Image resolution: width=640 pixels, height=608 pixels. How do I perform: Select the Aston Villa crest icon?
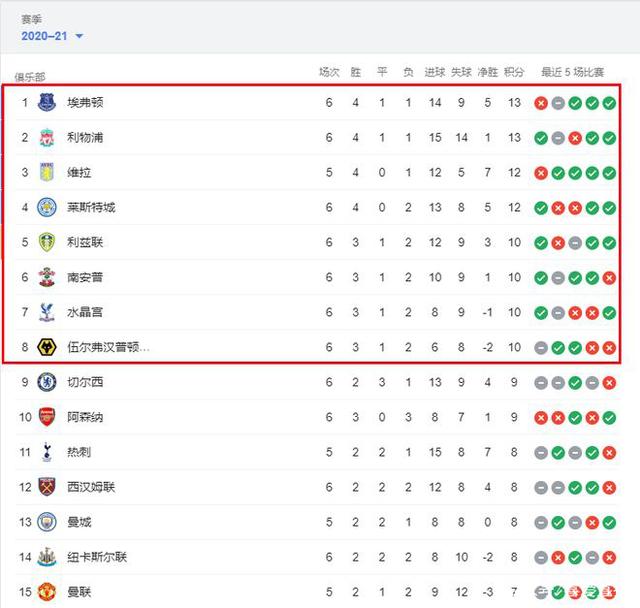47,172
